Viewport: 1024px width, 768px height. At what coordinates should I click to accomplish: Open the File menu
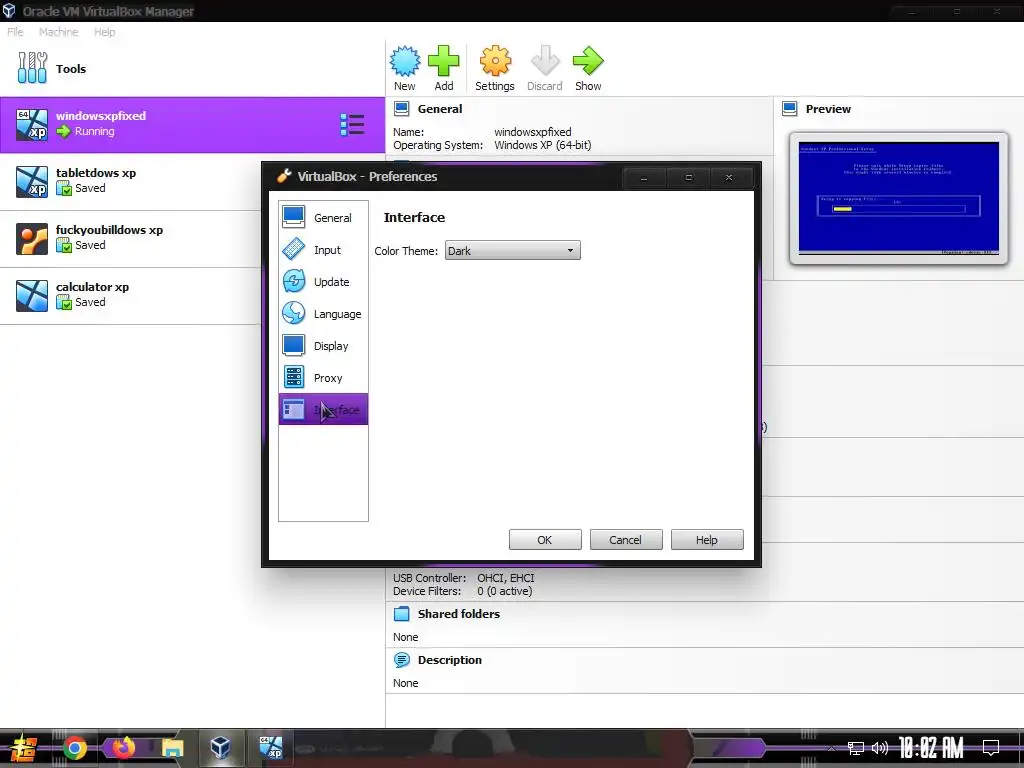point(15,32)
